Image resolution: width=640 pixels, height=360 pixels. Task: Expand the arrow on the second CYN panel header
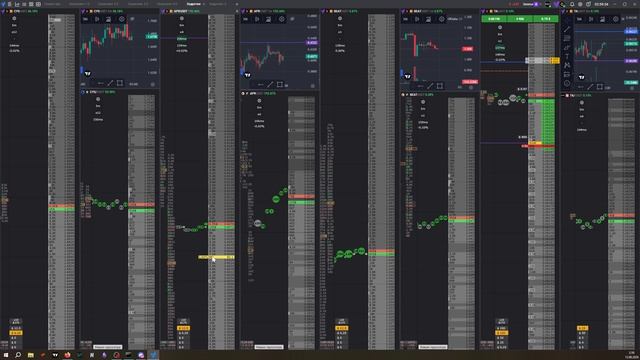[x=87, y=11]
